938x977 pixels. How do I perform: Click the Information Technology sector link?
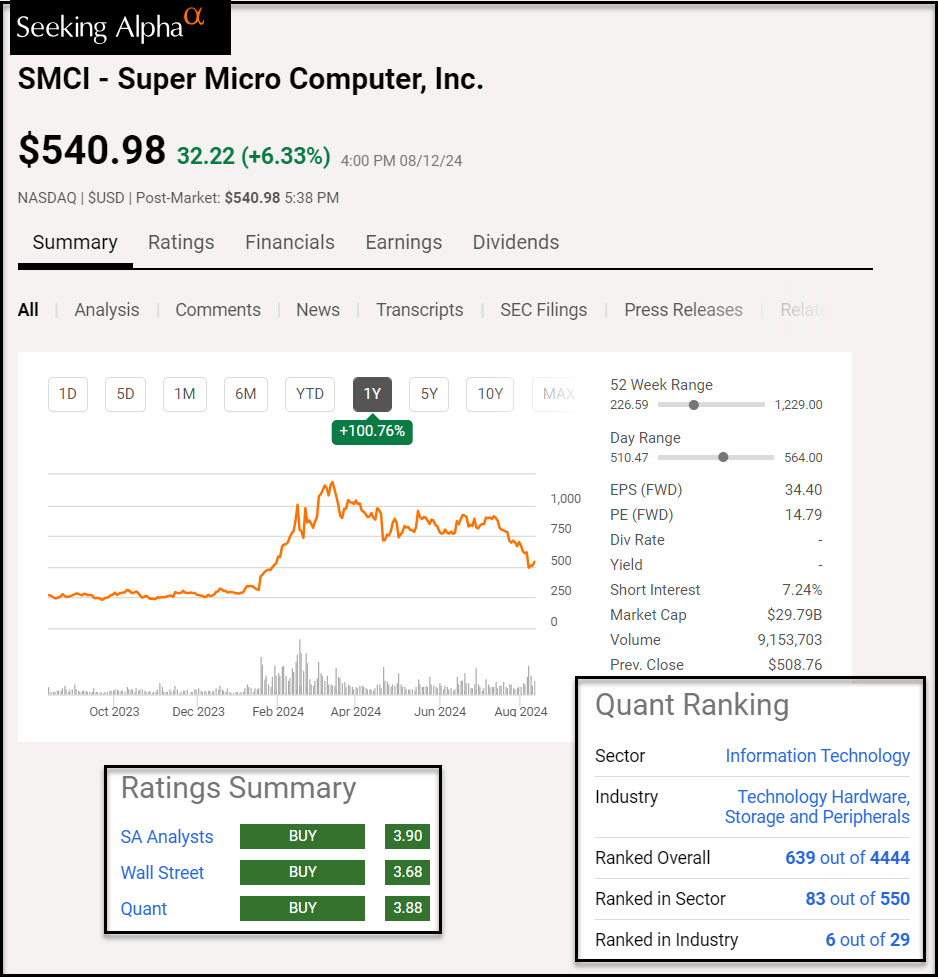pyautogui.click(x=817, y=756)
